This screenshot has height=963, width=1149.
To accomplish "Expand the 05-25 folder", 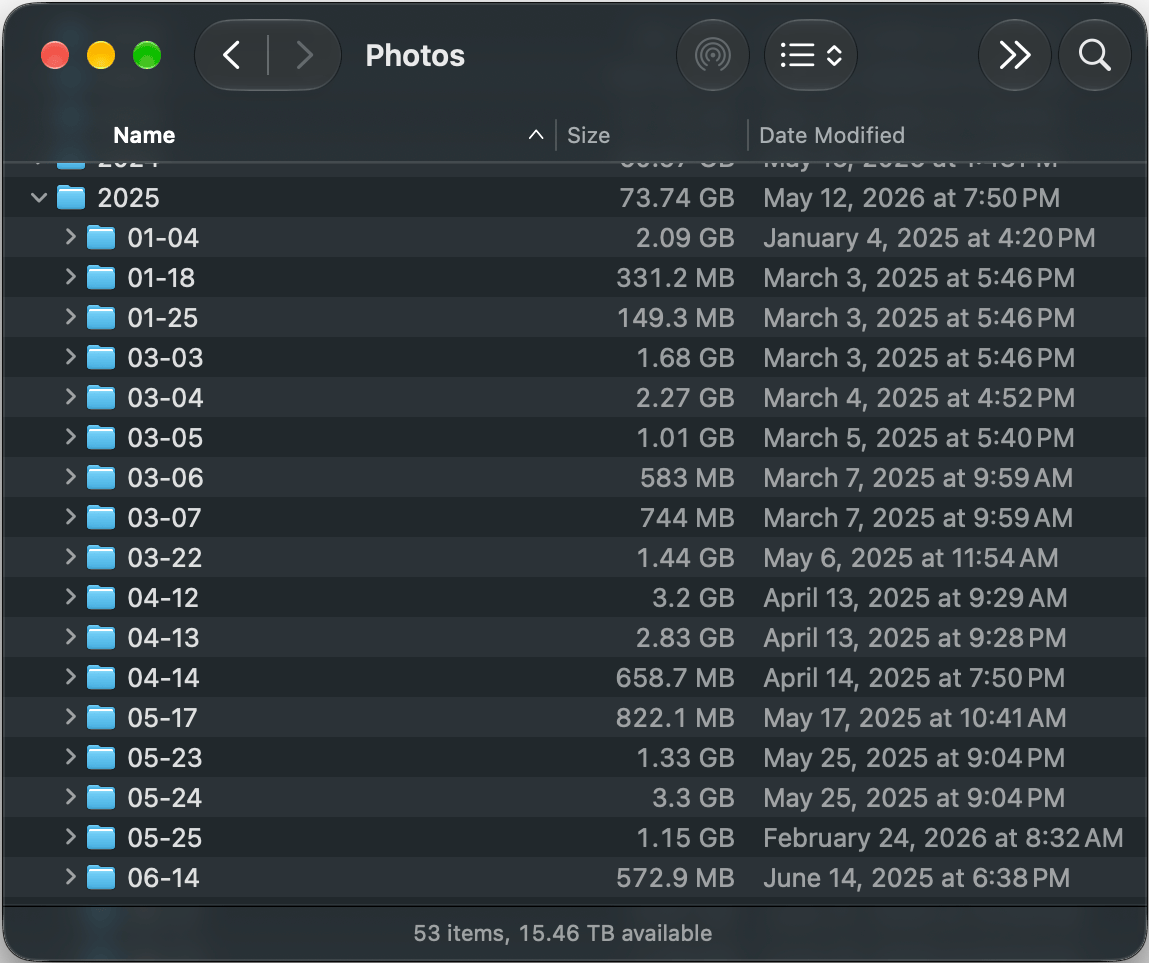I will click(70, 836).
